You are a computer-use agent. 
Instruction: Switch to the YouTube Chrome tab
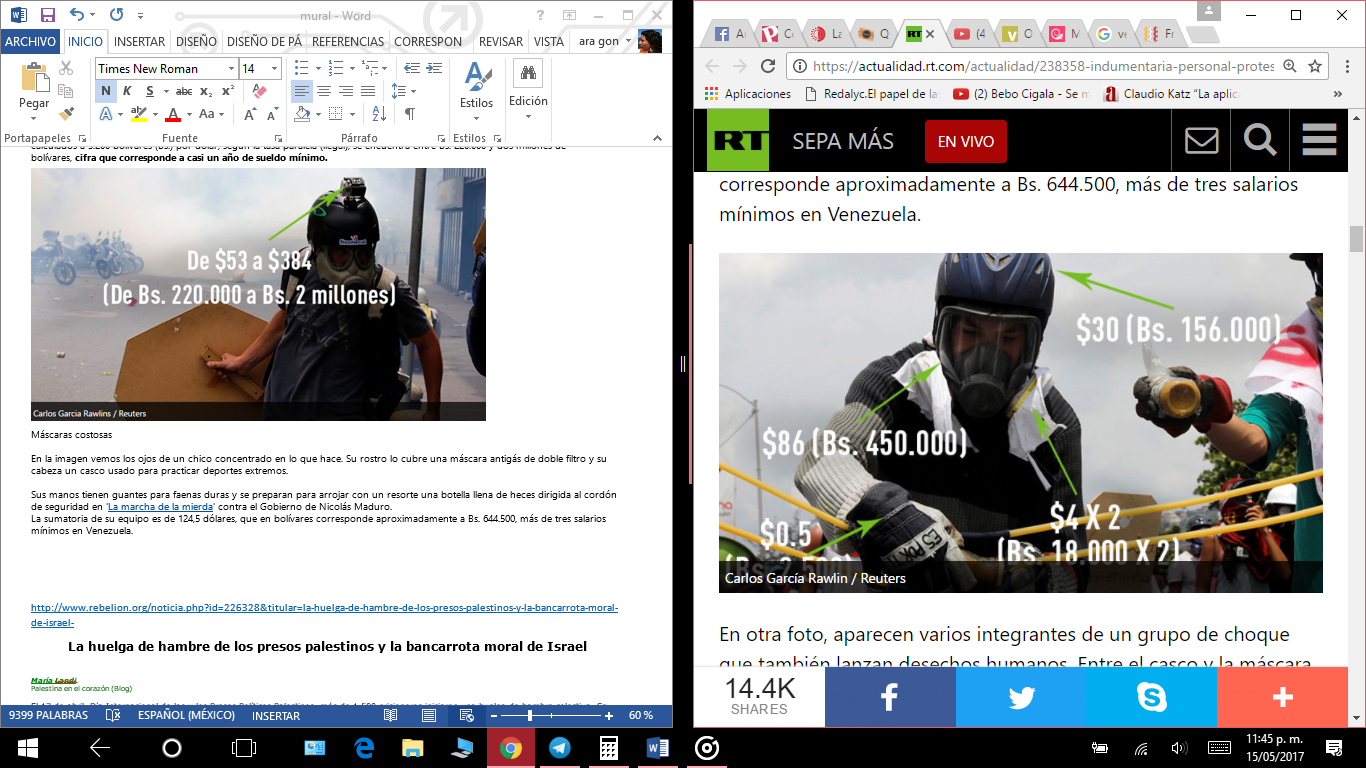click(x=969, y=34)
